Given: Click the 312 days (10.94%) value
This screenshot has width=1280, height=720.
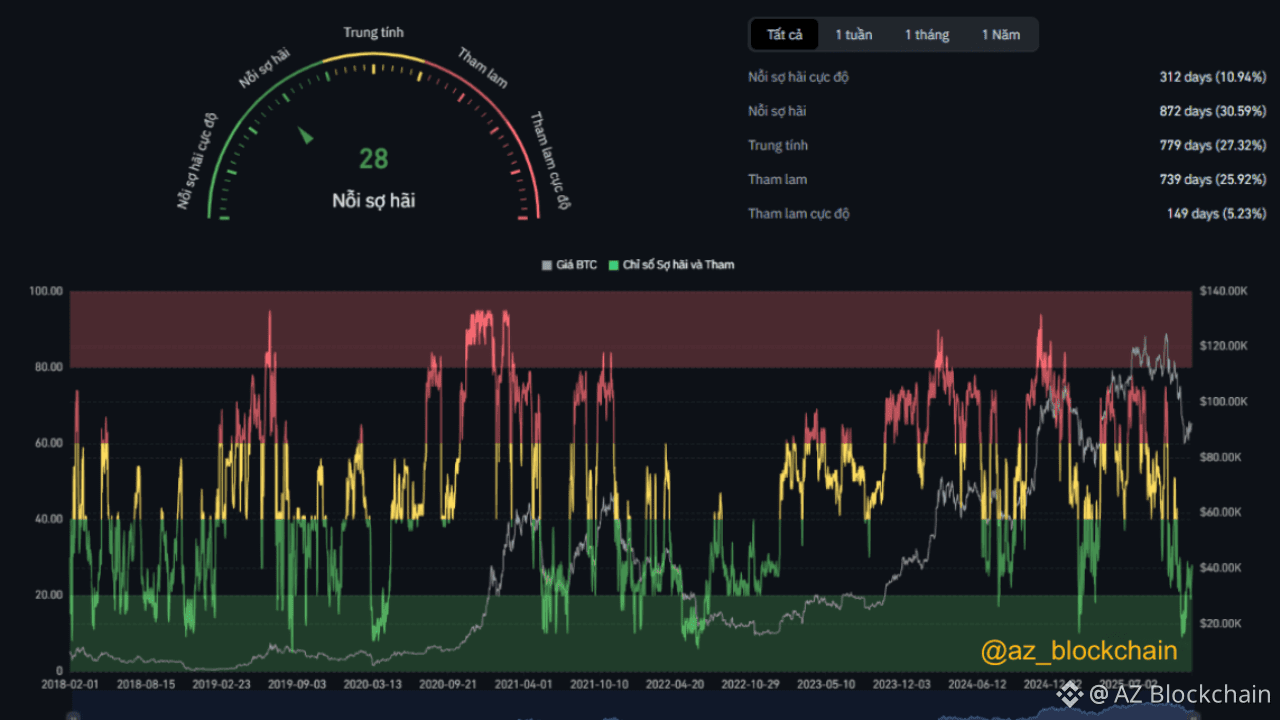Looking at the screenshot, I should [x=1213, y=77].
